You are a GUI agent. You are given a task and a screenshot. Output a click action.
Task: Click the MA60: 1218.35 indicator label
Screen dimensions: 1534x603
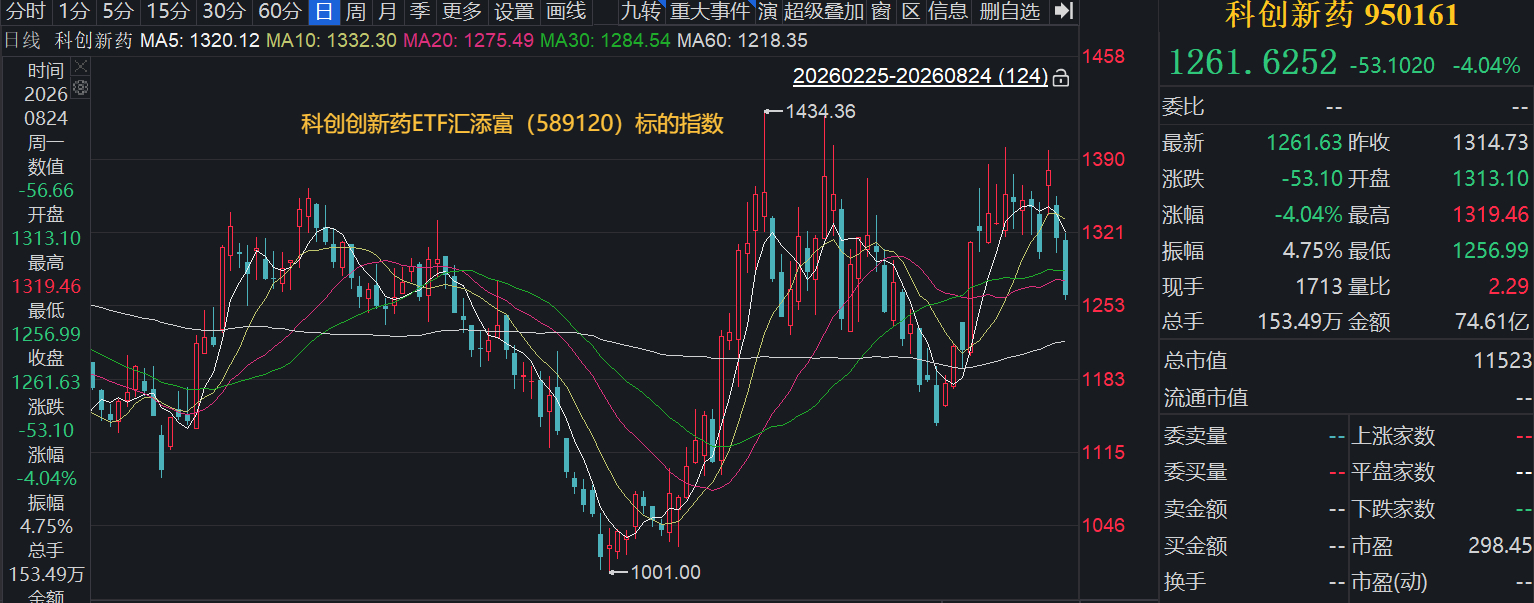[743, 41]
